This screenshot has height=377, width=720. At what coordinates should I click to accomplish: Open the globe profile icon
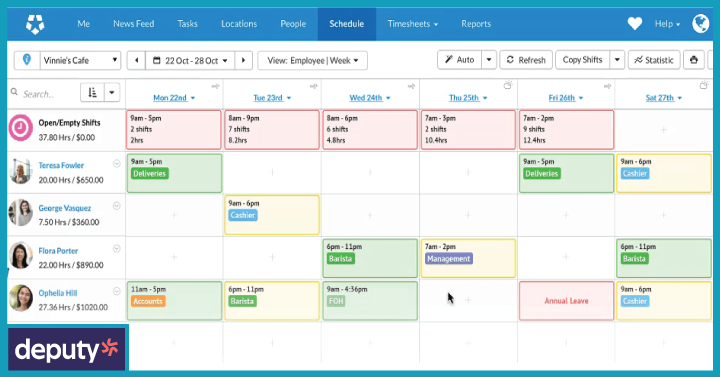[x=701, y=23]
